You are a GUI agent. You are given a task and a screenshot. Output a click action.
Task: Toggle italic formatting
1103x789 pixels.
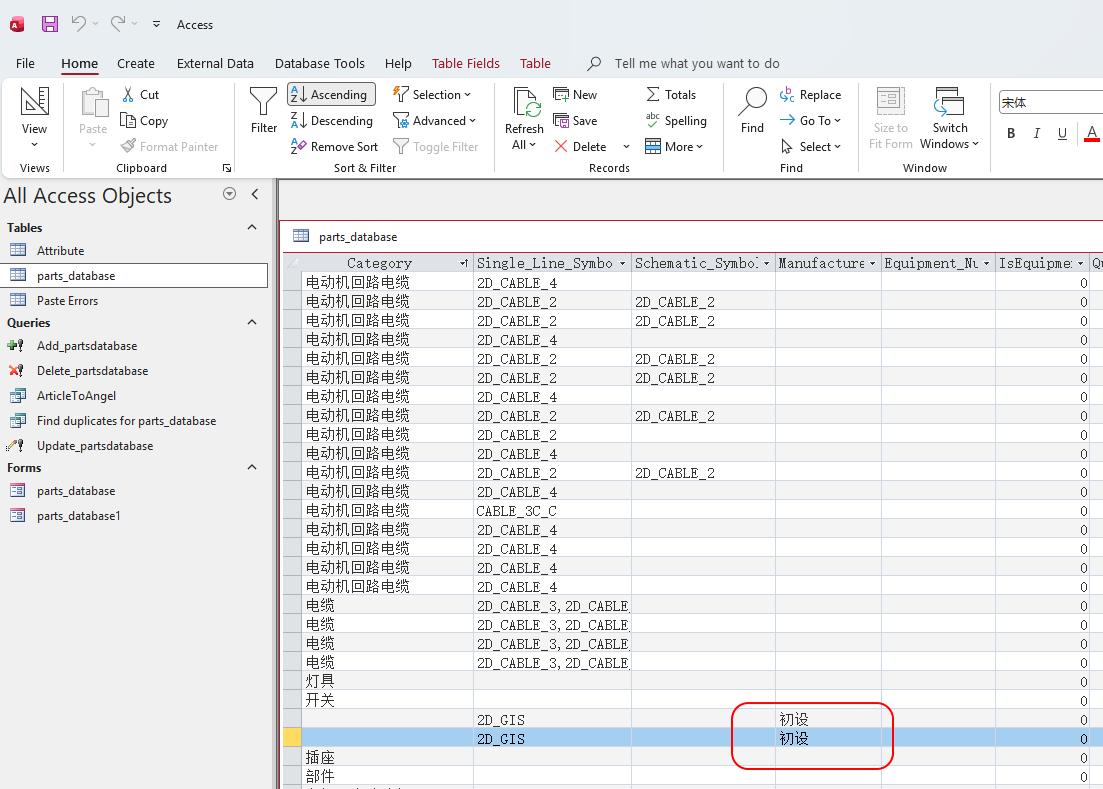[x=1036, y=134]
